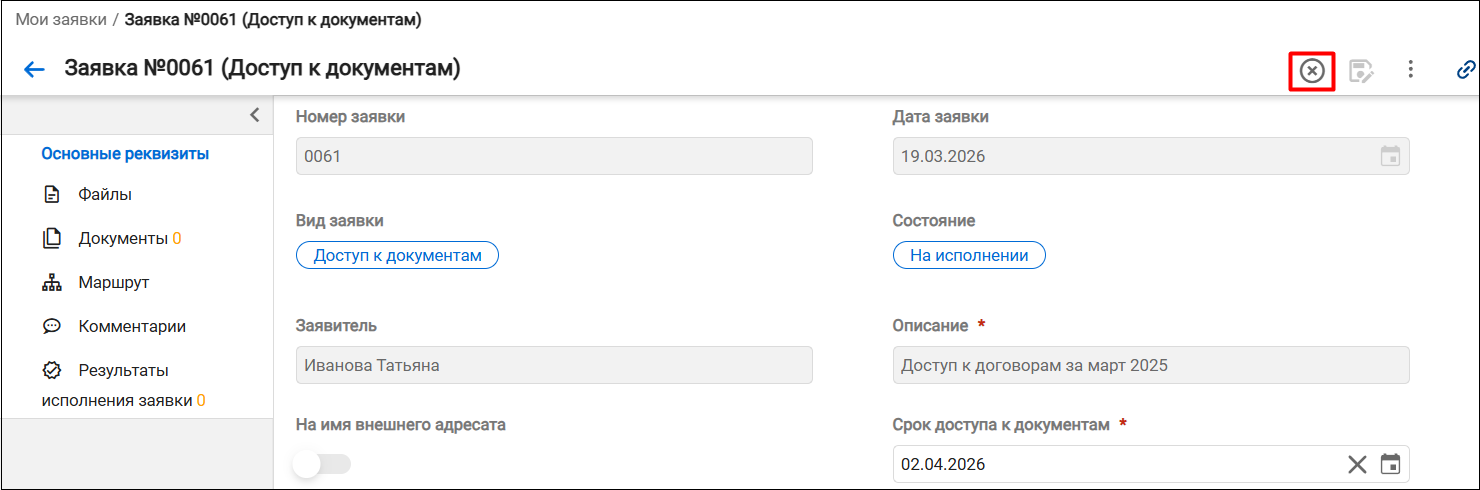Click the Доступ к документам chip

pyautogui.click(x=397, y=255)
